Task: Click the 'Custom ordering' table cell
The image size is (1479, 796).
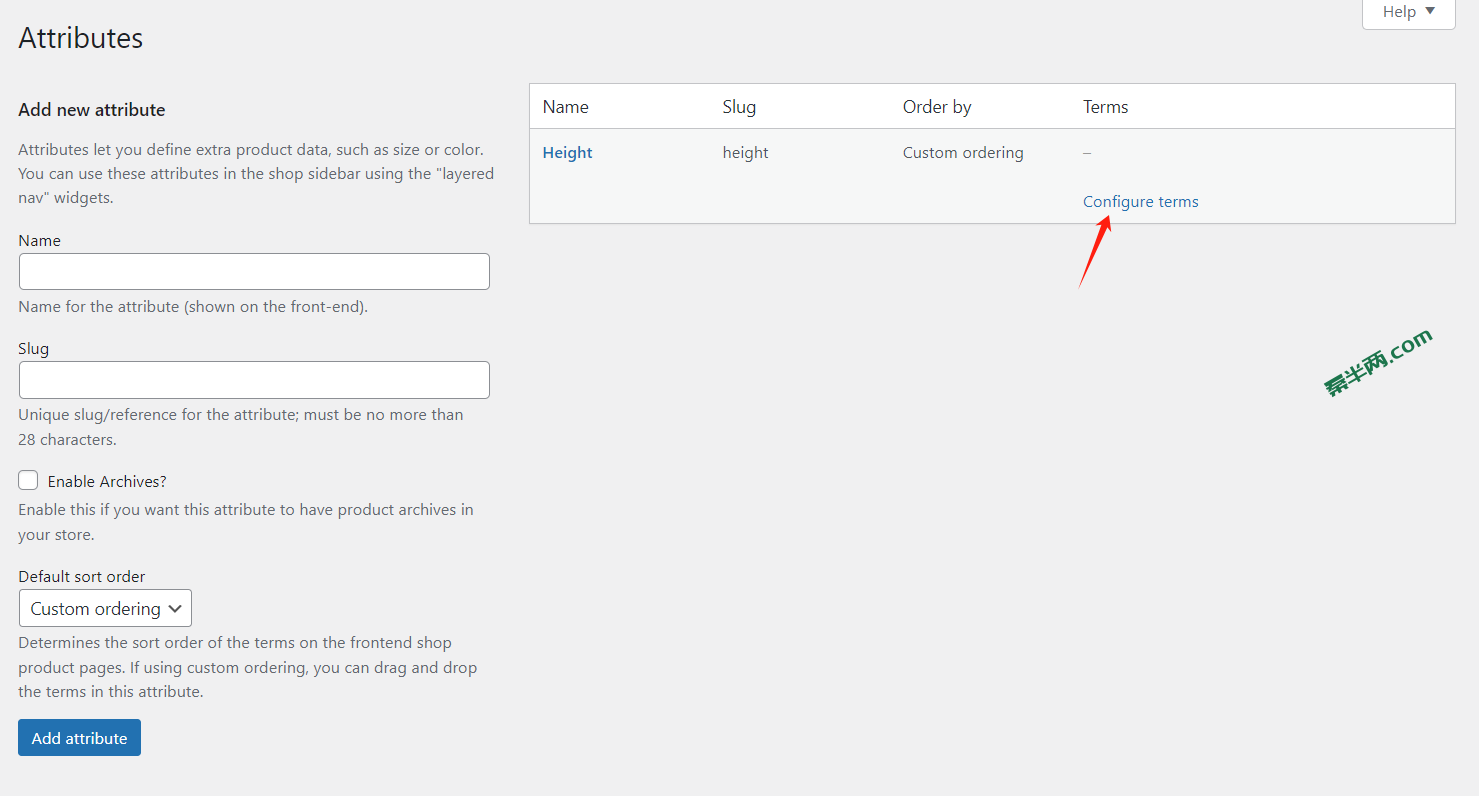Action: [963, 153]
